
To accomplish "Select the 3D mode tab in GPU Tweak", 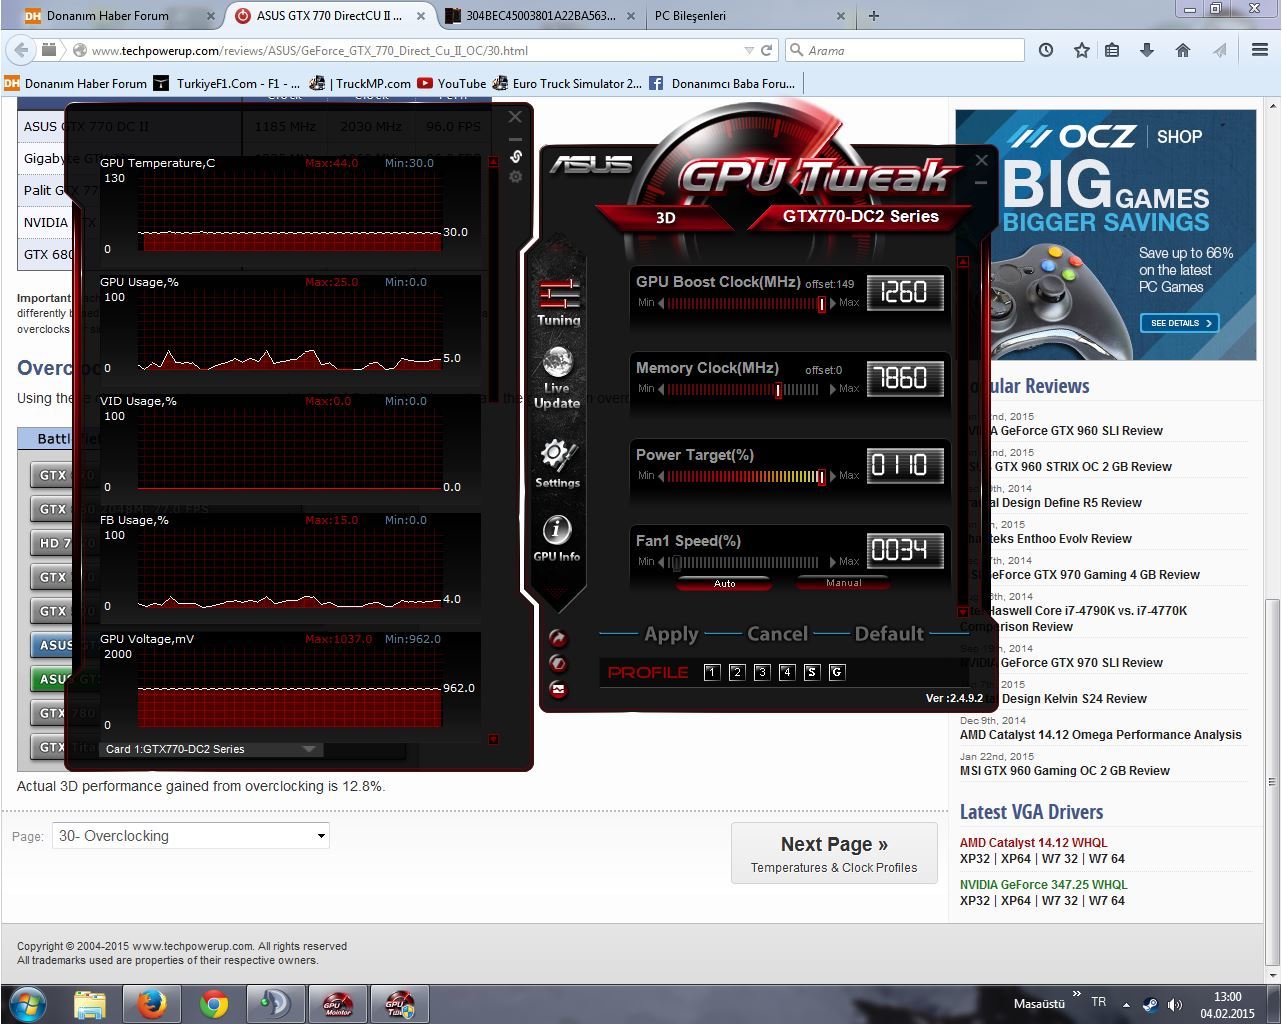I will 666,217.
